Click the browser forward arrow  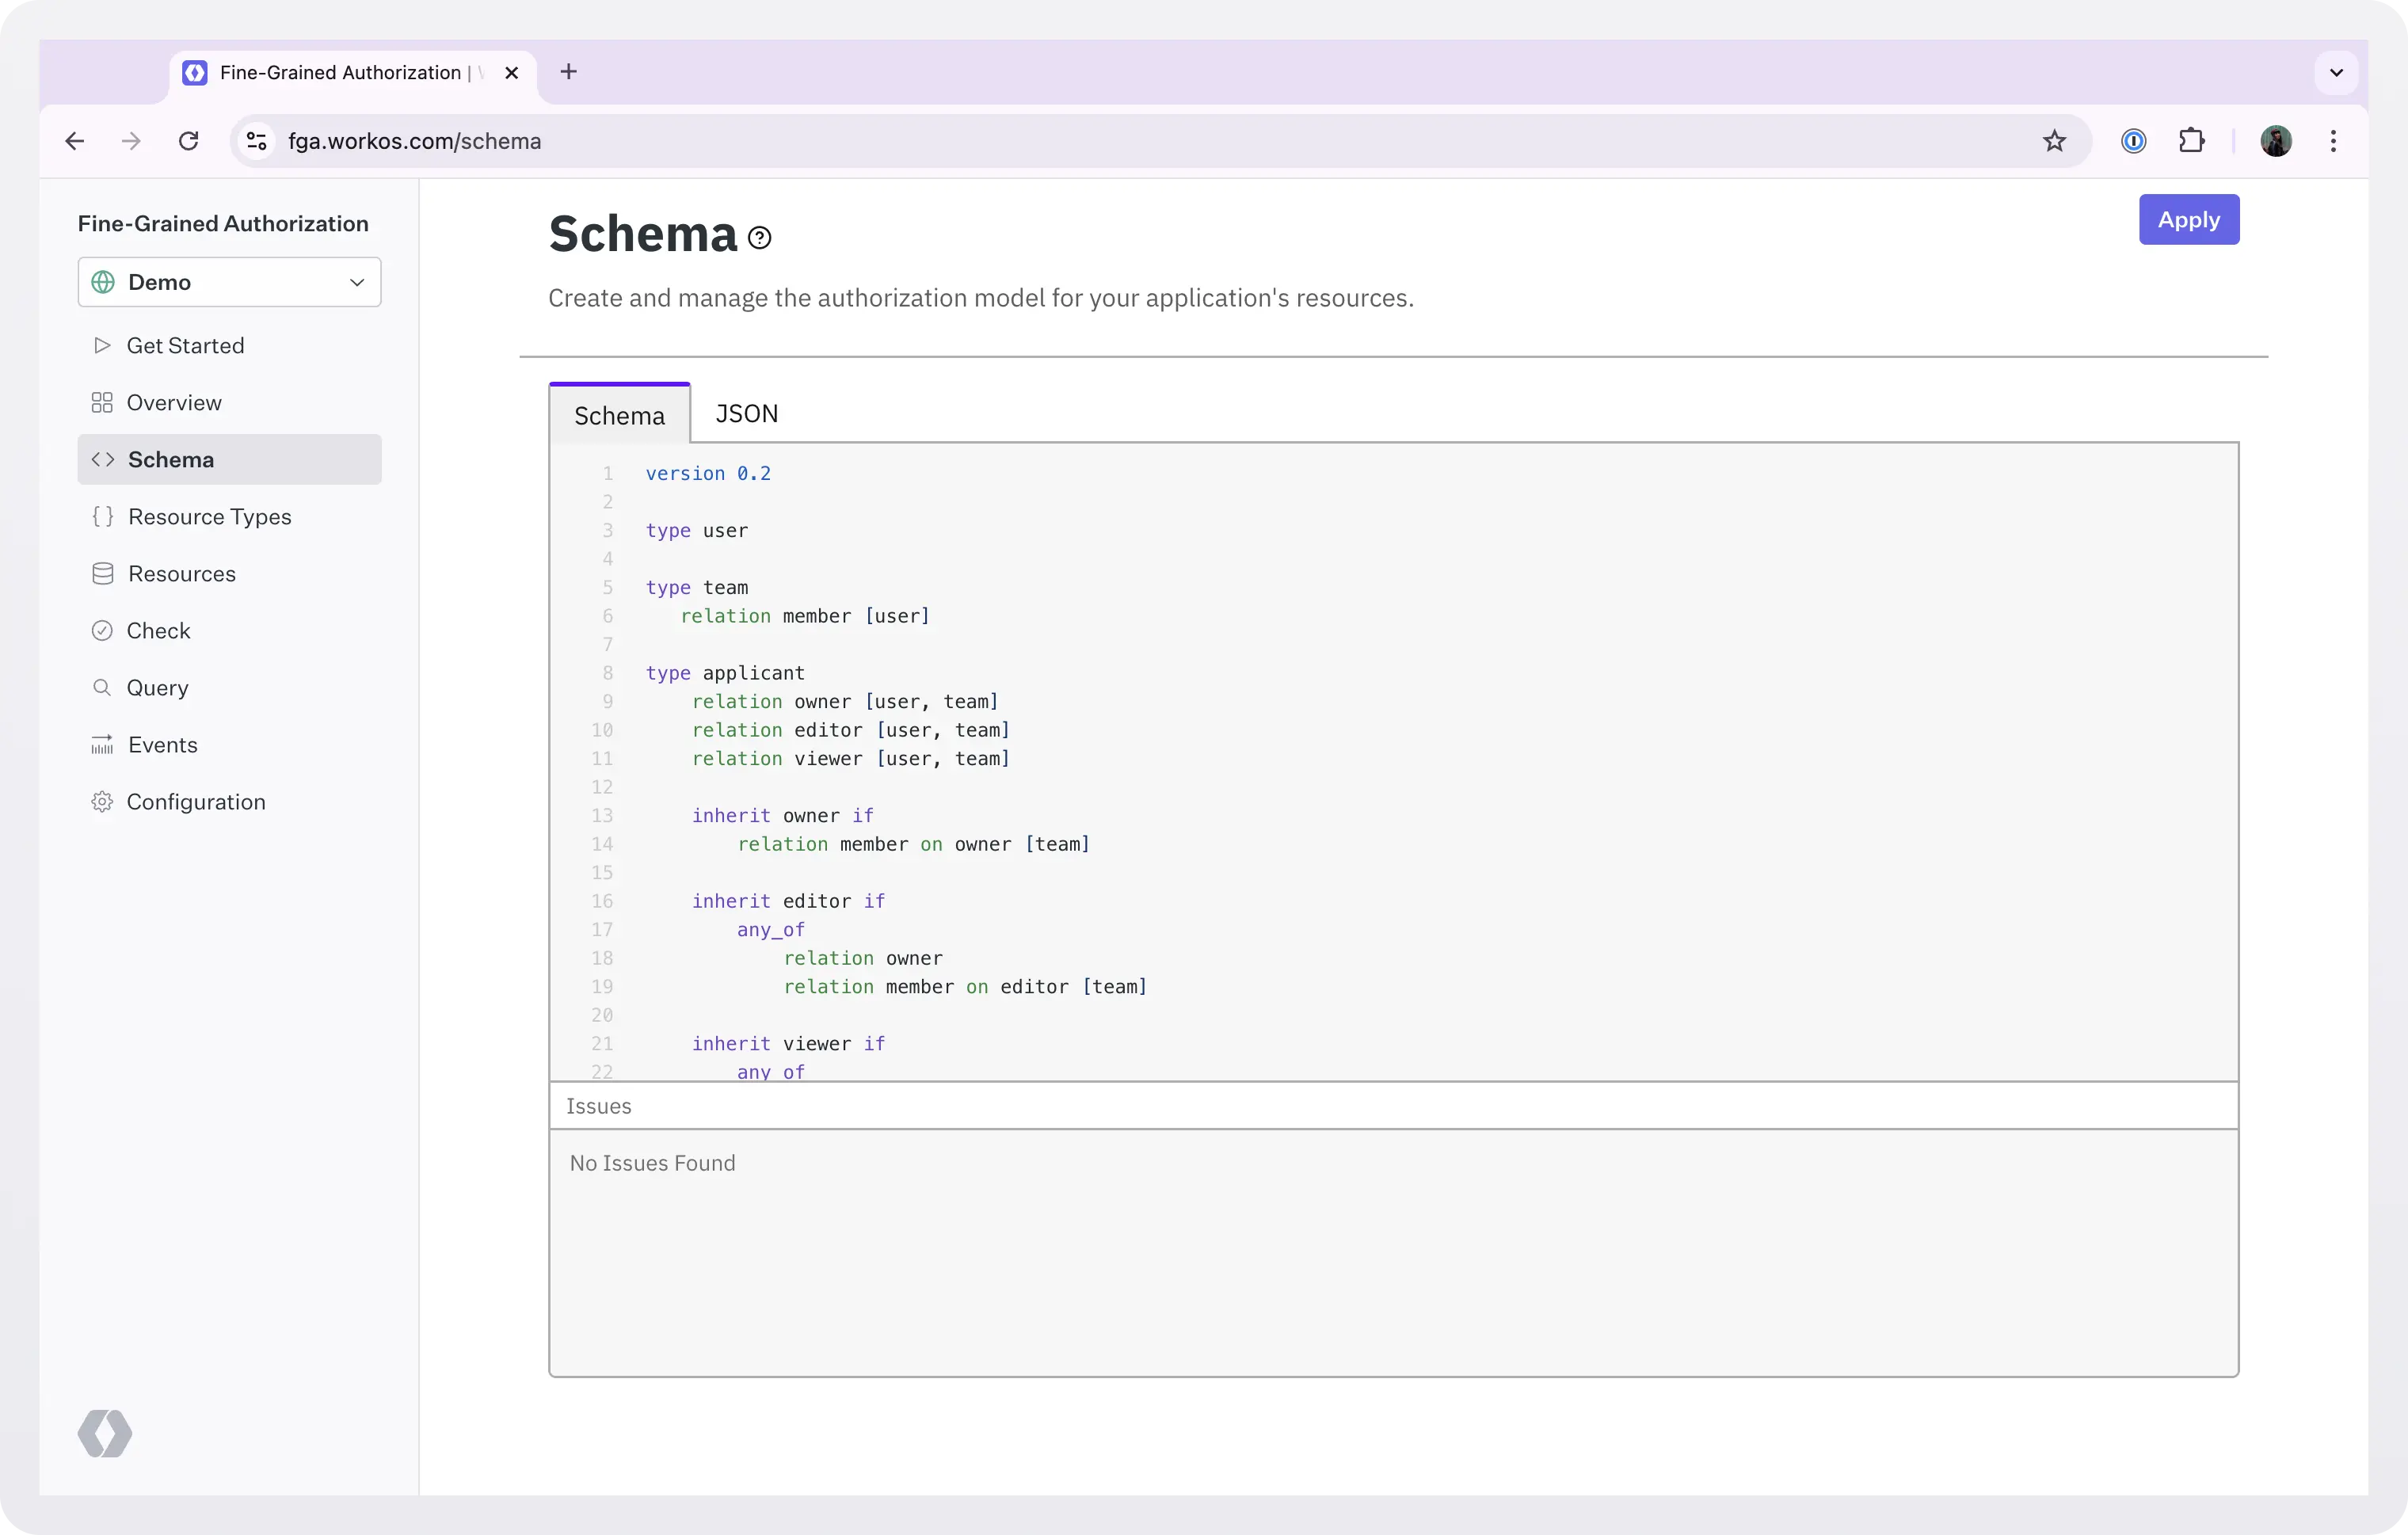tap(131, 141)
